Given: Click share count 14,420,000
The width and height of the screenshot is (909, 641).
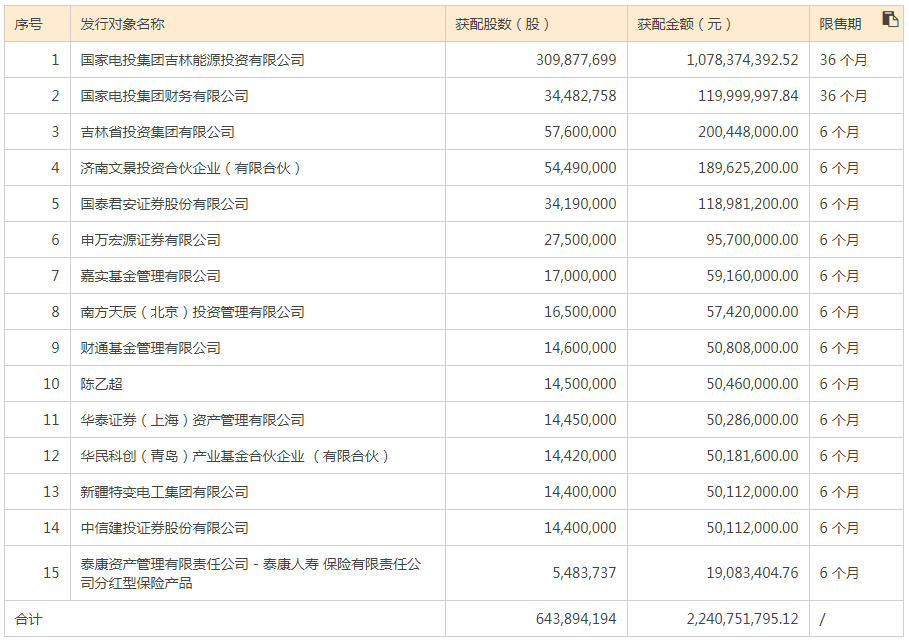Looking at the screenshot, I should [580, 456].
